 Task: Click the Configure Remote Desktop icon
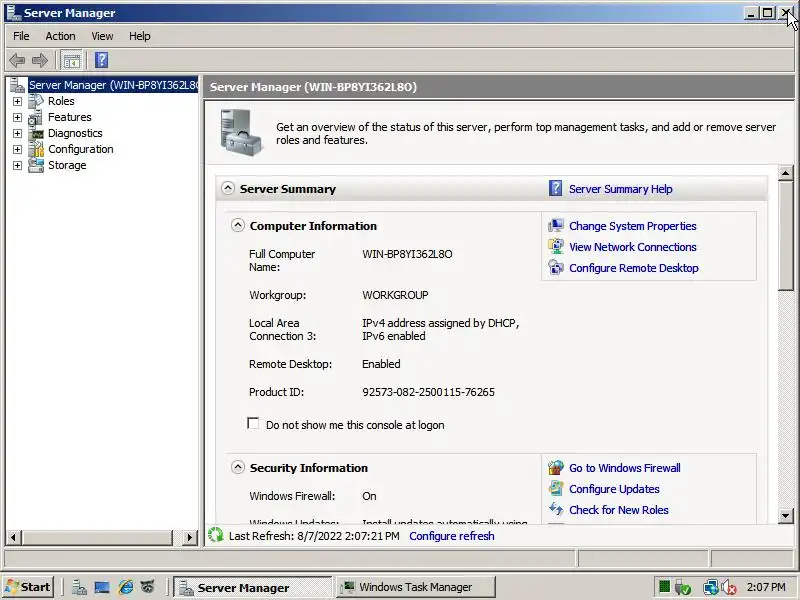[556, 267]
